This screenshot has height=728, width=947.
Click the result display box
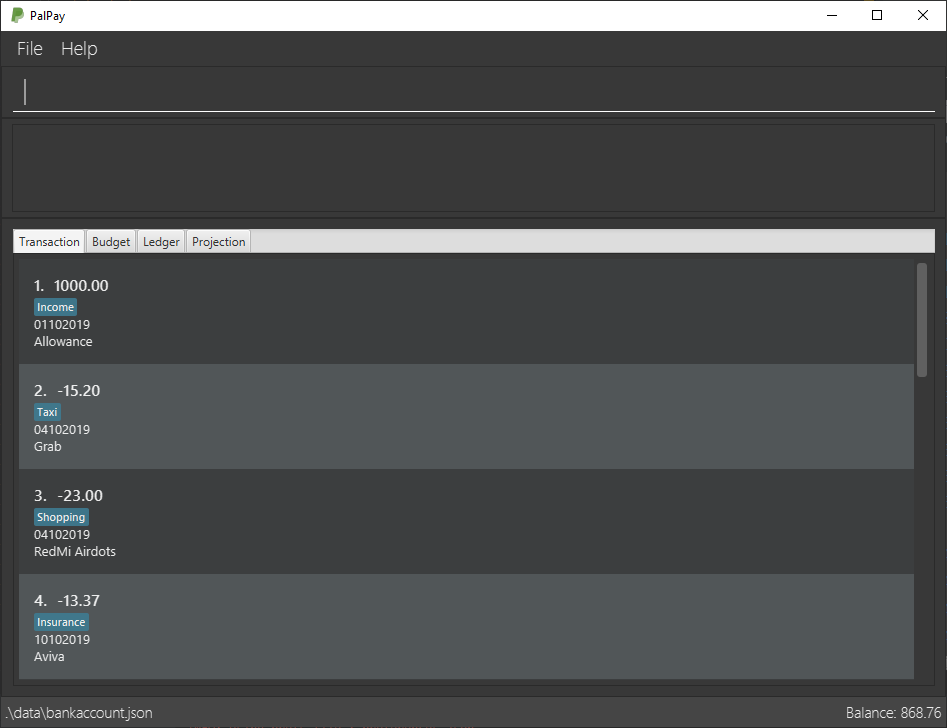[x=474, y=168]
